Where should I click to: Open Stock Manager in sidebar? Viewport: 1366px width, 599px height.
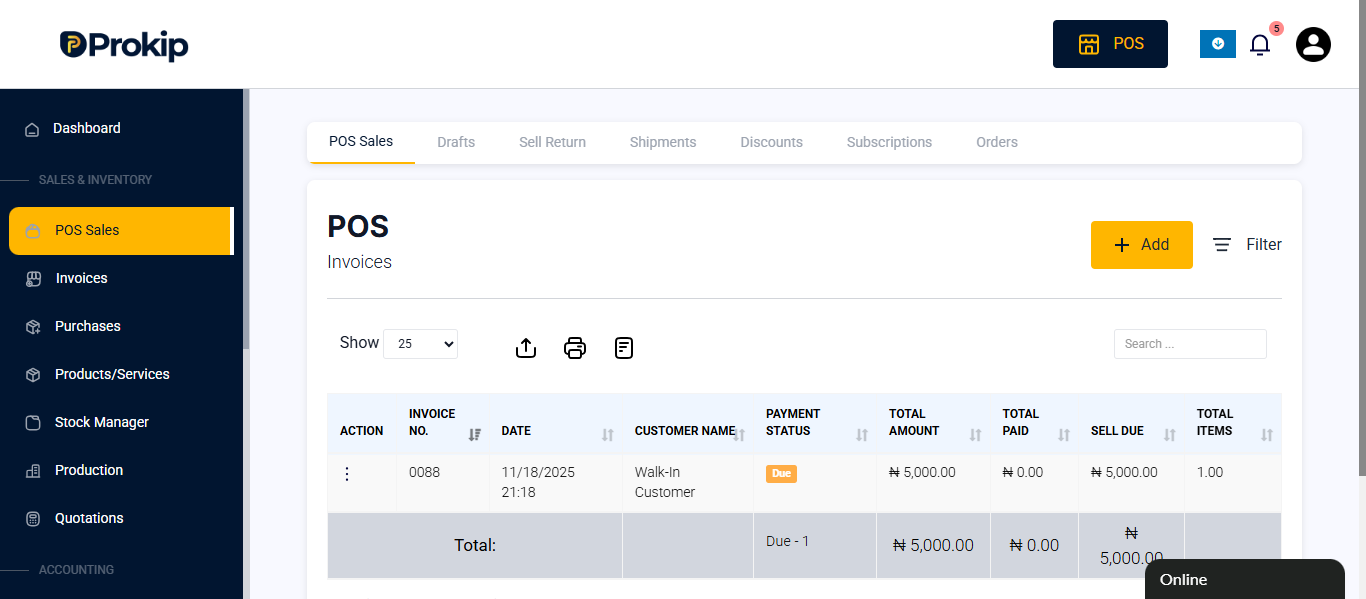pos(102,422)
